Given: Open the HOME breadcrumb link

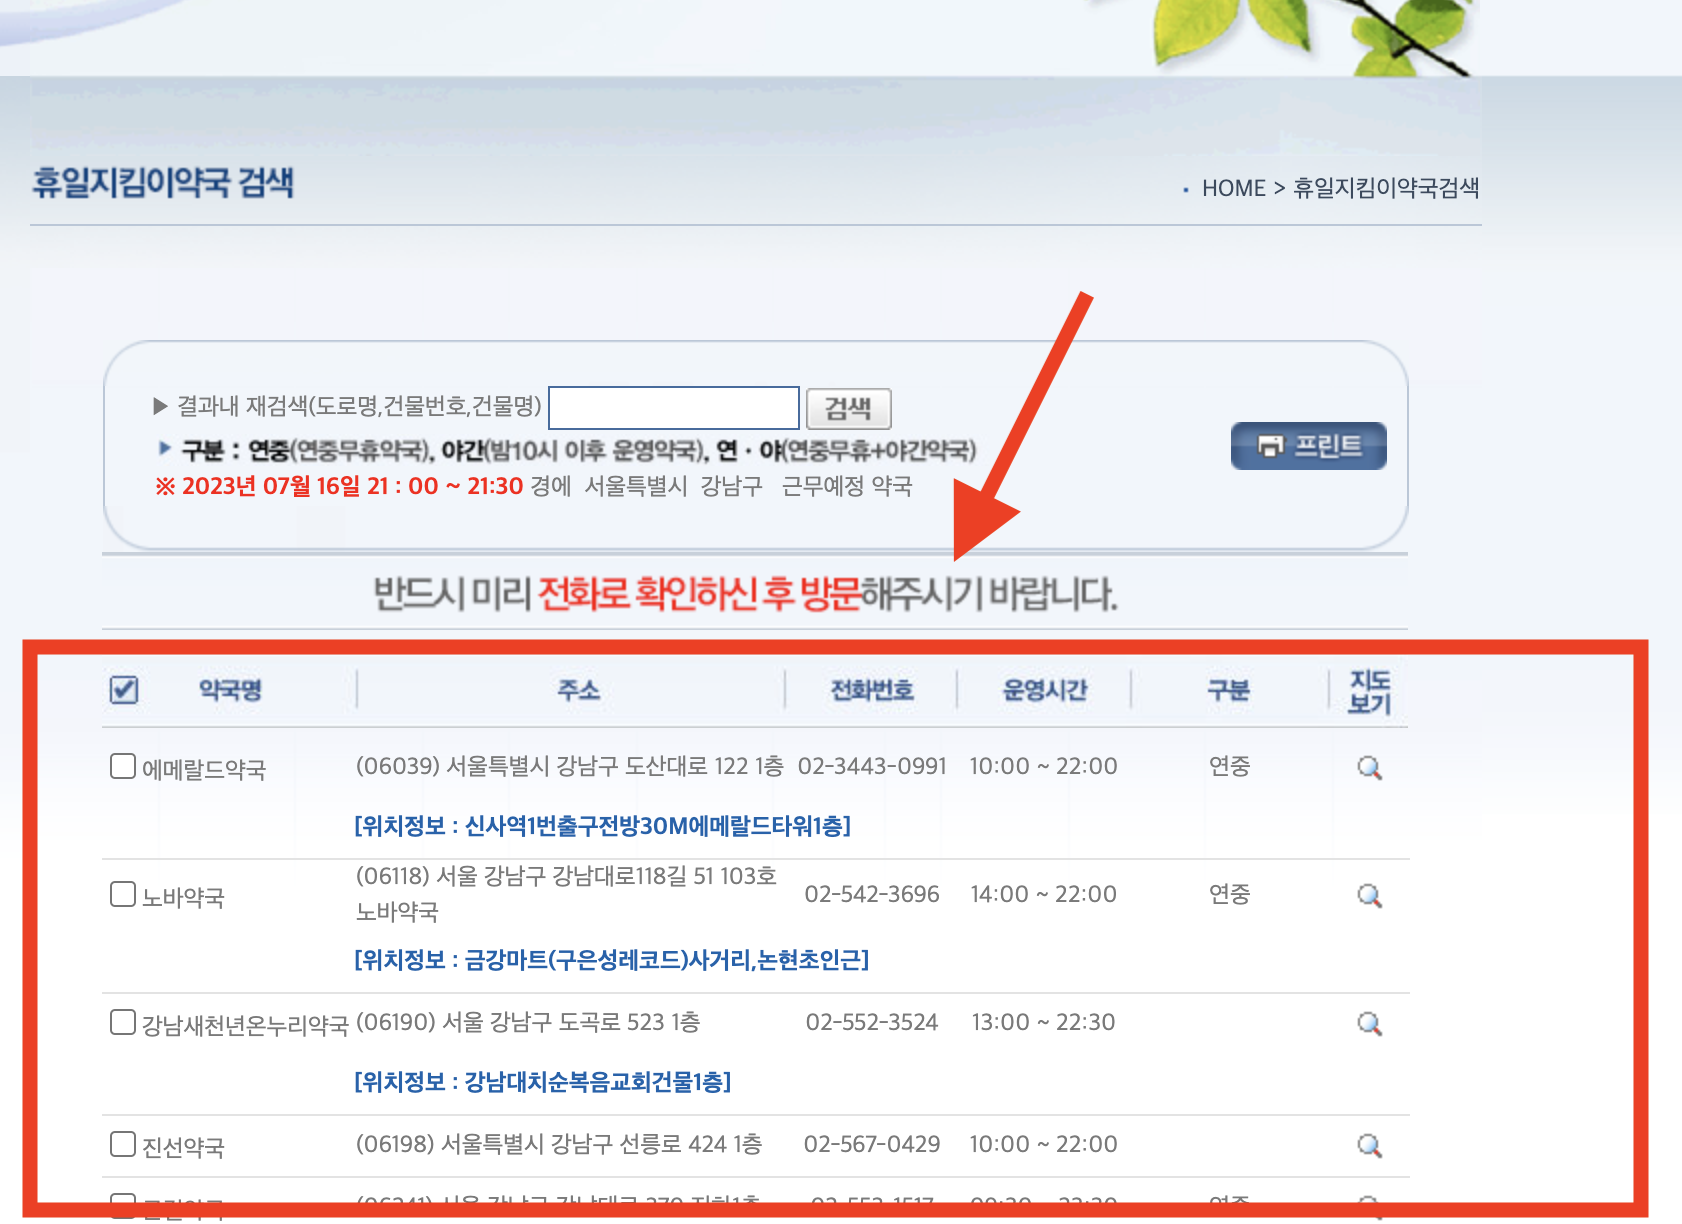Looking at the screenshot, I should pyautogui.click(x=1233, y=188).
